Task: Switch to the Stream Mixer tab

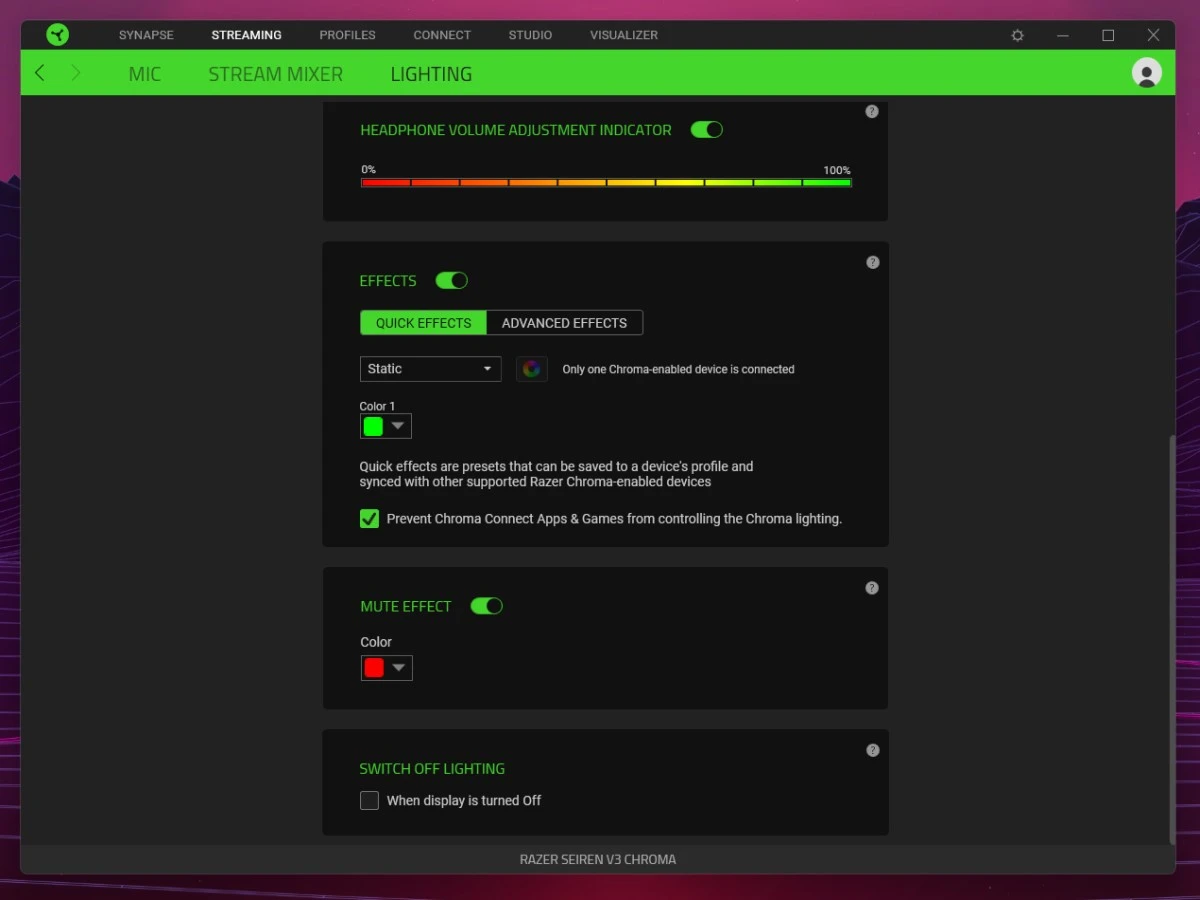Action: tap(275, 74)
